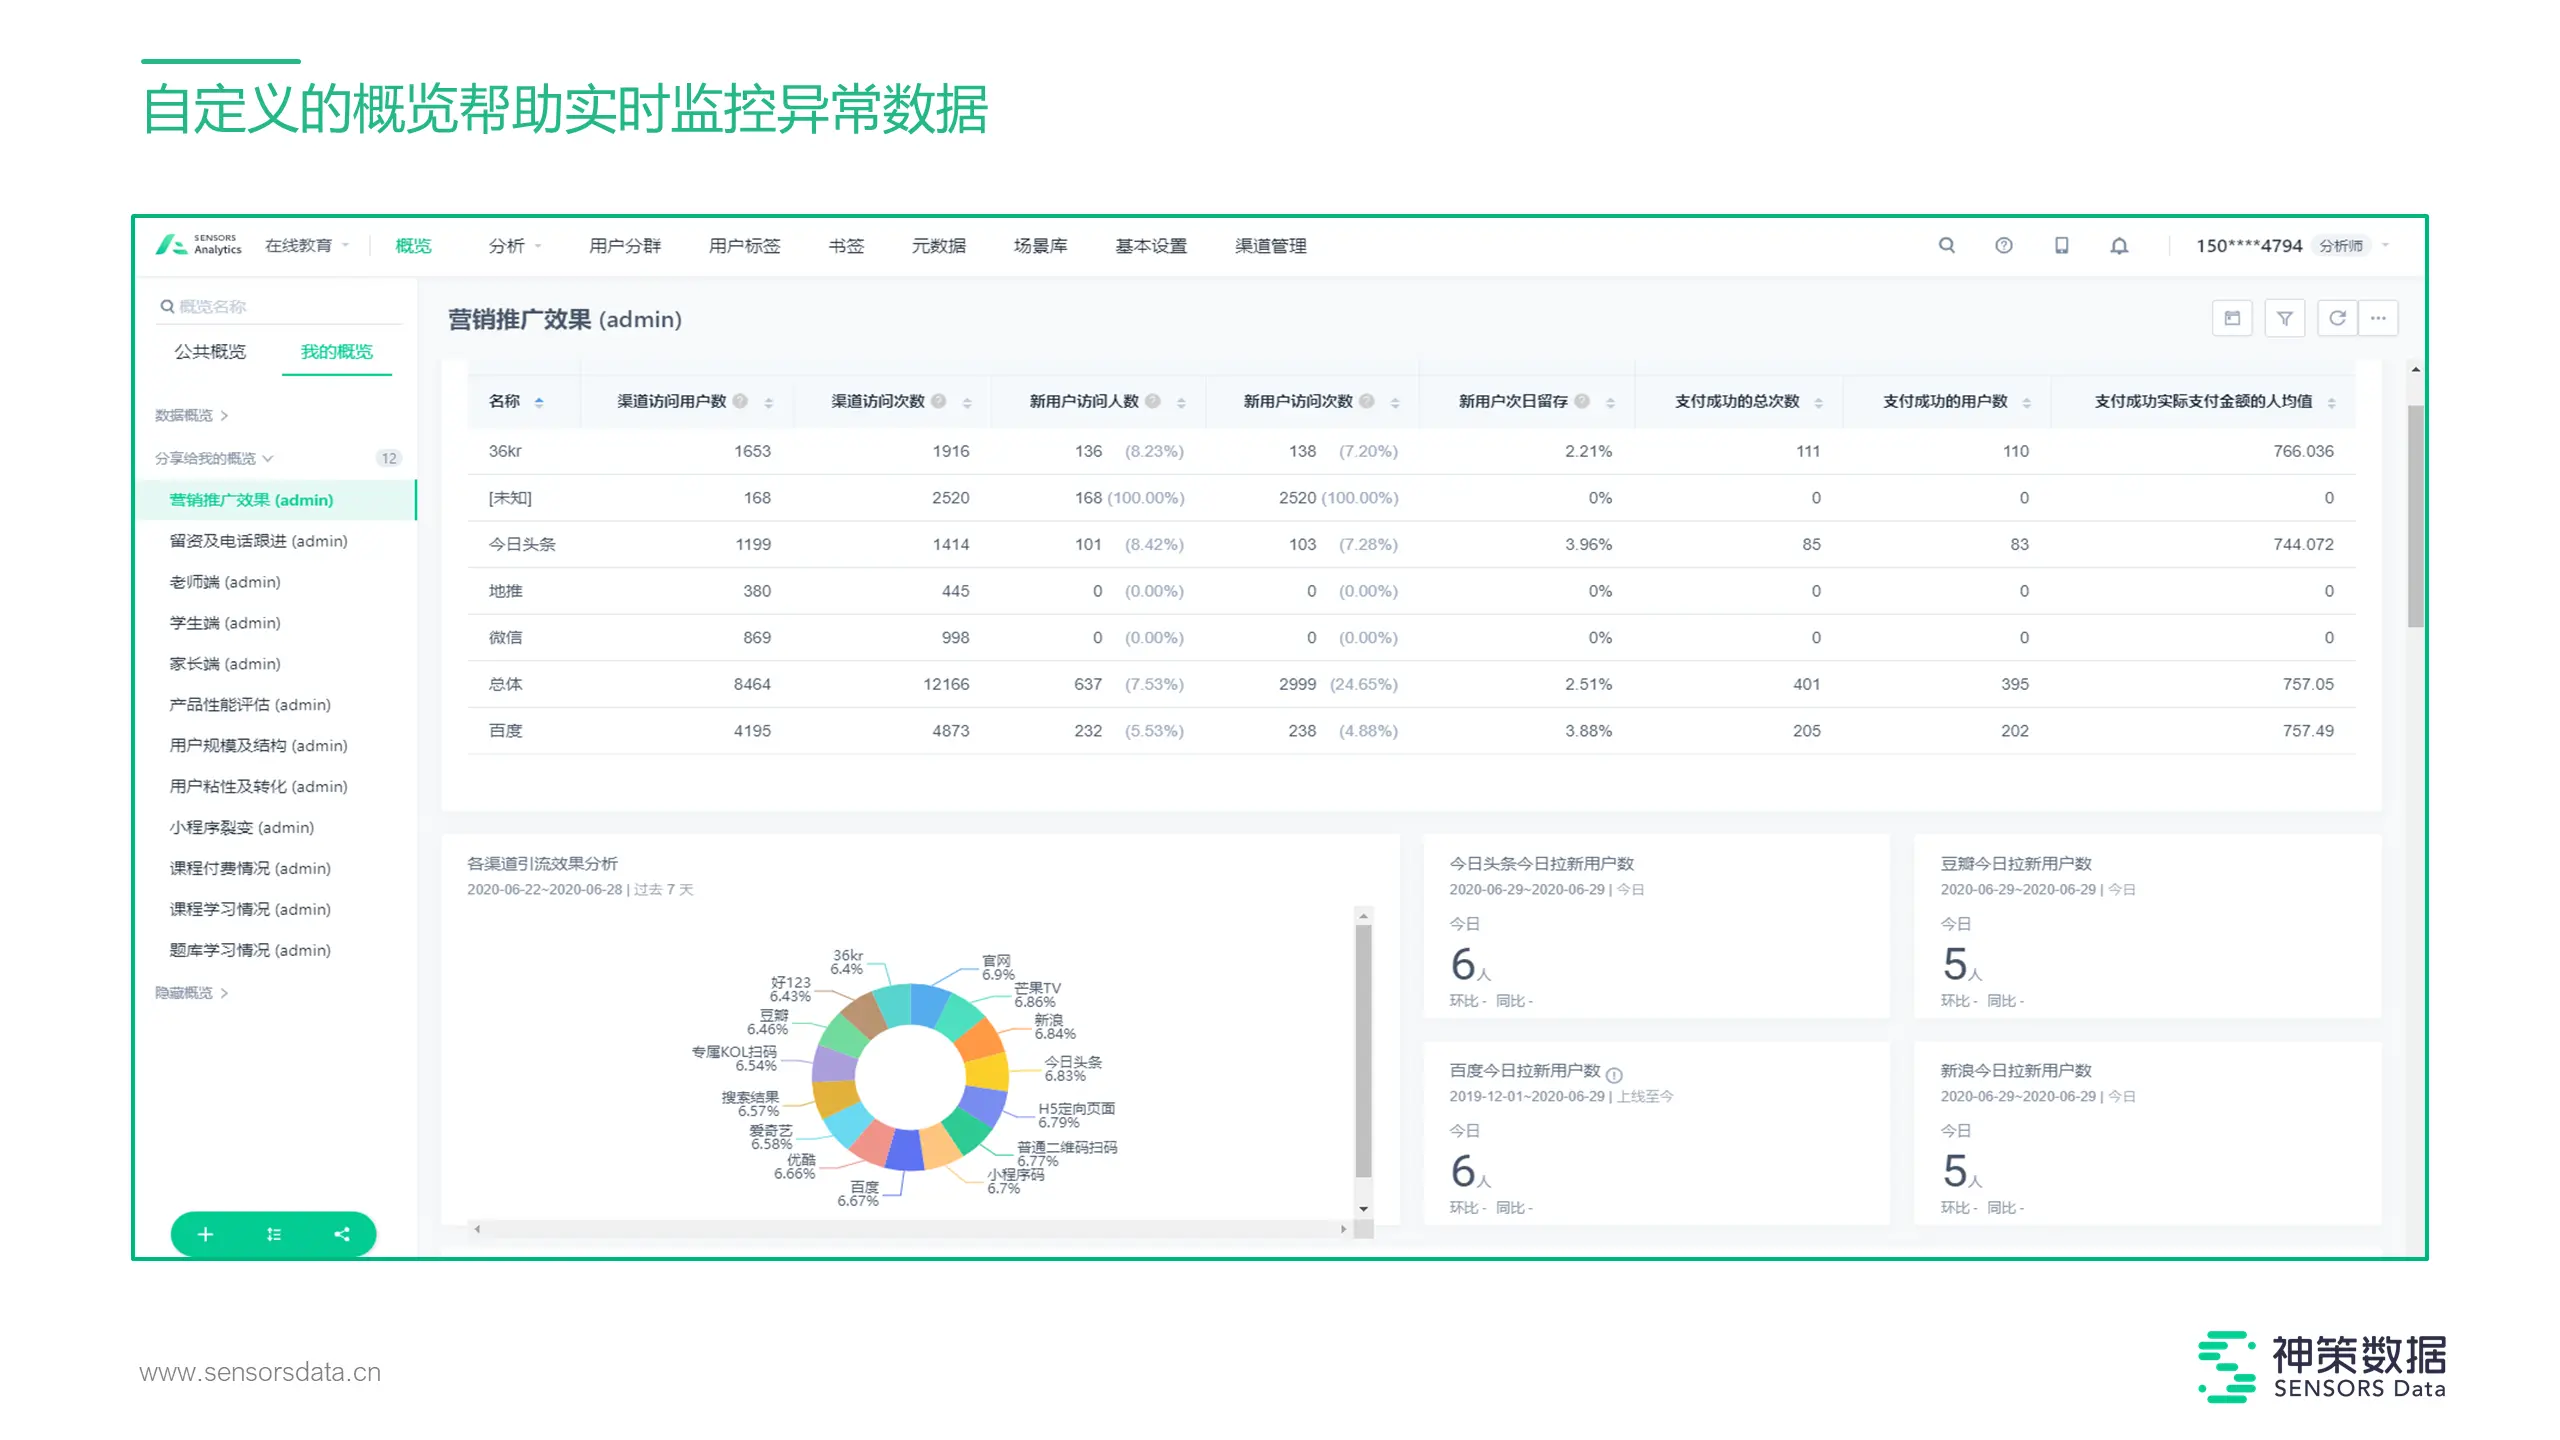Image resolution: width=2560 pixels, height=1440 pixels.
Task: Open the help question-mark icon
Action: point(2003,245)
